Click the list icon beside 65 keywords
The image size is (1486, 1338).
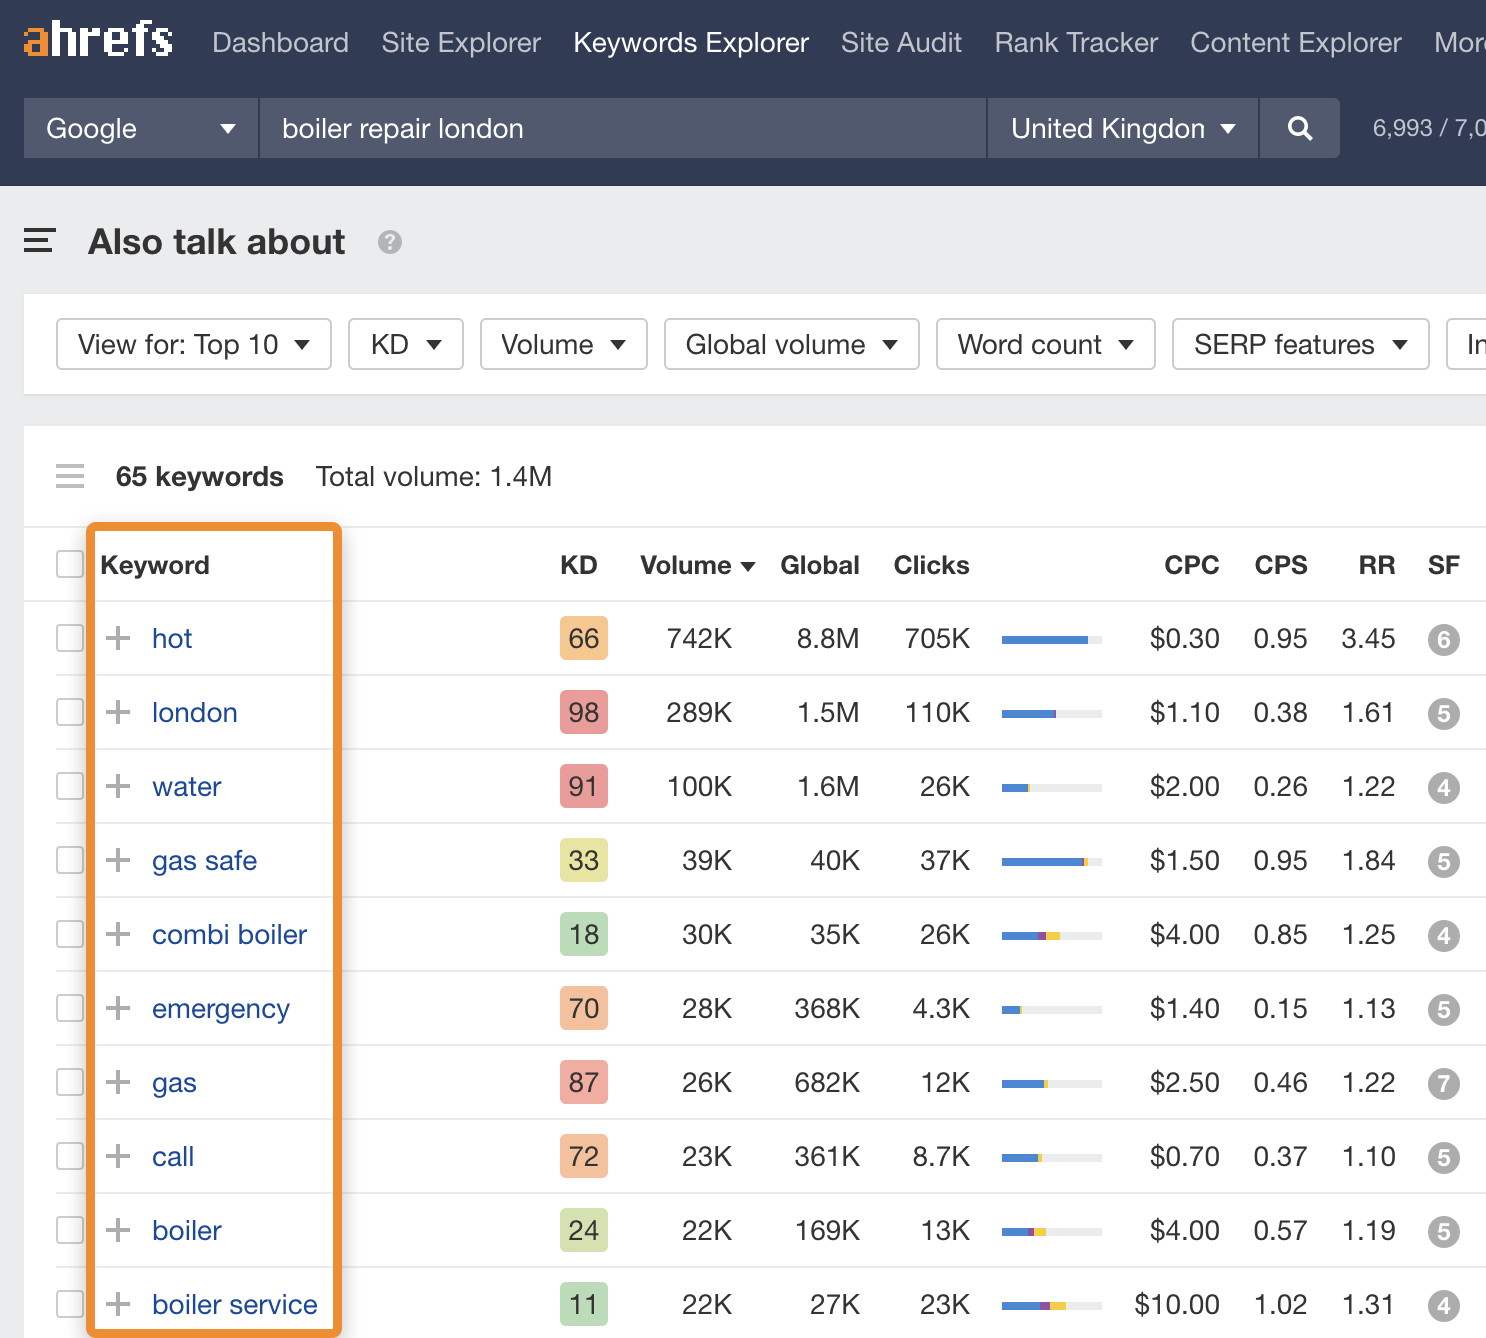pos(70,477)
